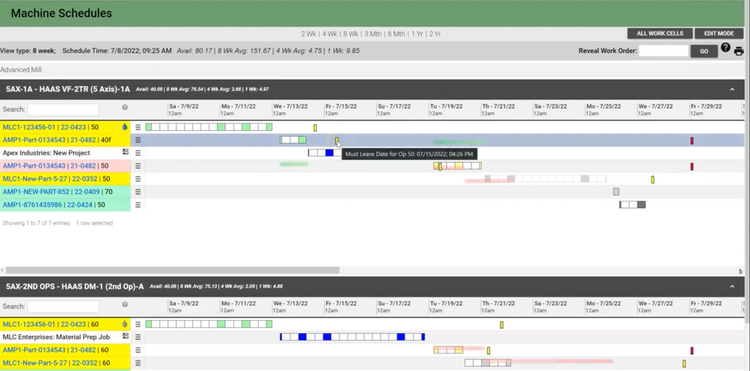Viewport: 750px width, 371px height.
Task: Click the GO button
Action: pos(704,51)
